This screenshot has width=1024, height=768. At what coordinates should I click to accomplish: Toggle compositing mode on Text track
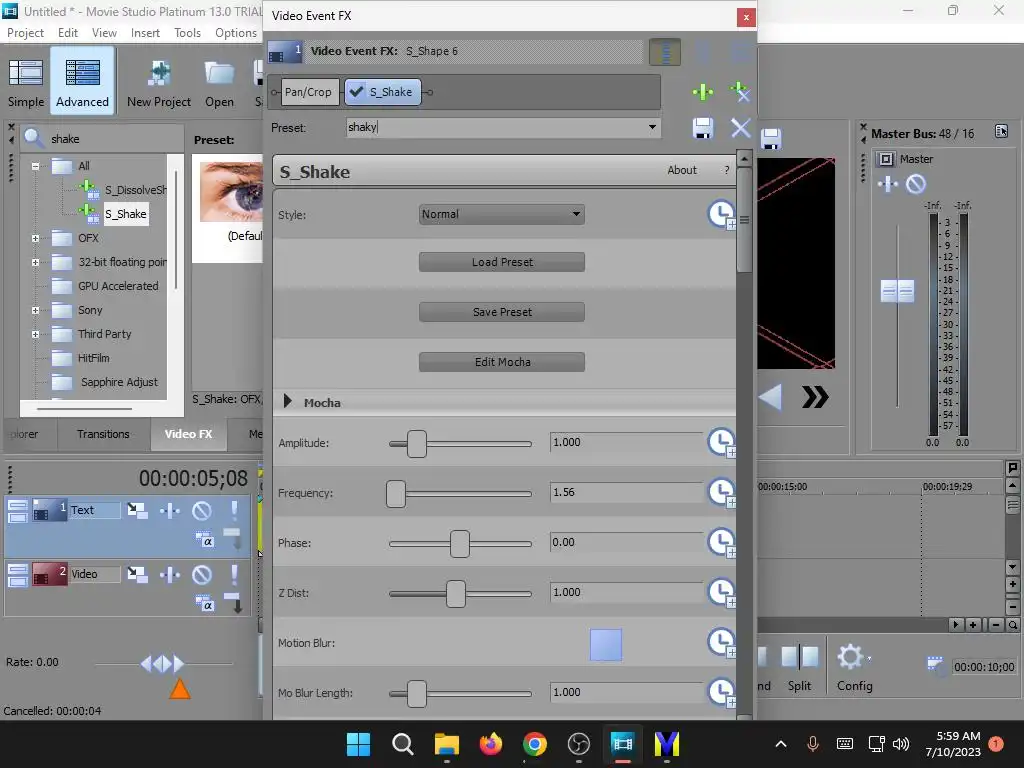pyautogui.click(x=204, y=539)
